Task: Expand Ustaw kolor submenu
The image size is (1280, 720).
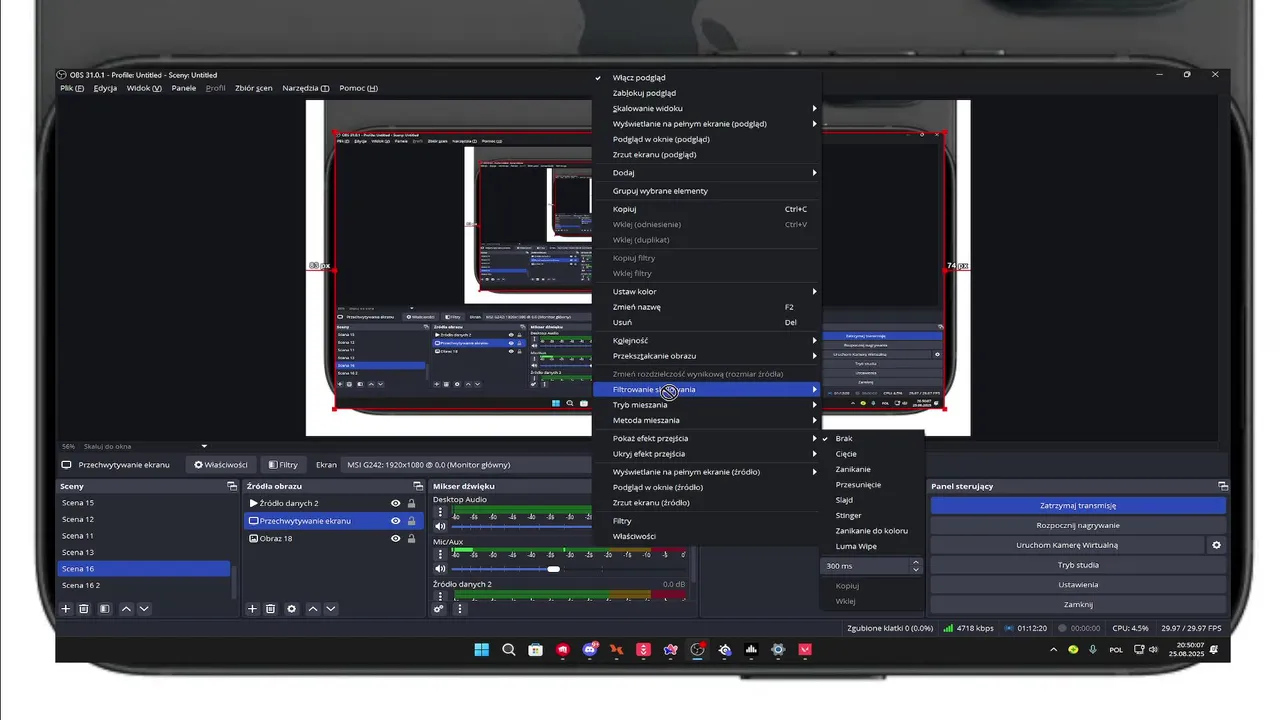Action: tap(706, 292)
